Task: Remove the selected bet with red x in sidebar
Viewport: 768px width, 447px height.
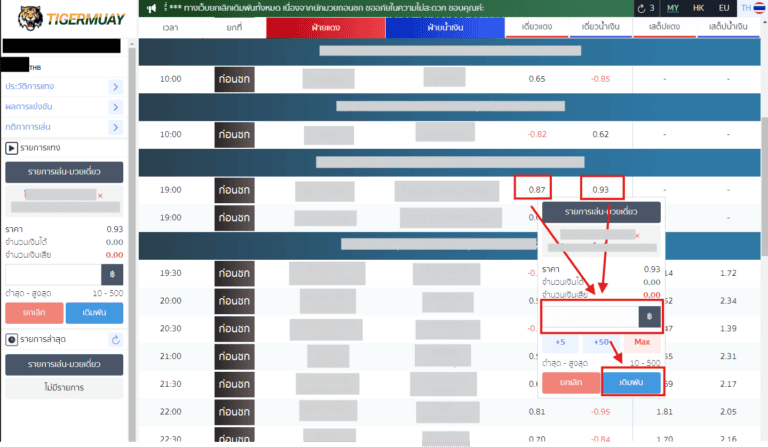Action: tap(99, 195)
